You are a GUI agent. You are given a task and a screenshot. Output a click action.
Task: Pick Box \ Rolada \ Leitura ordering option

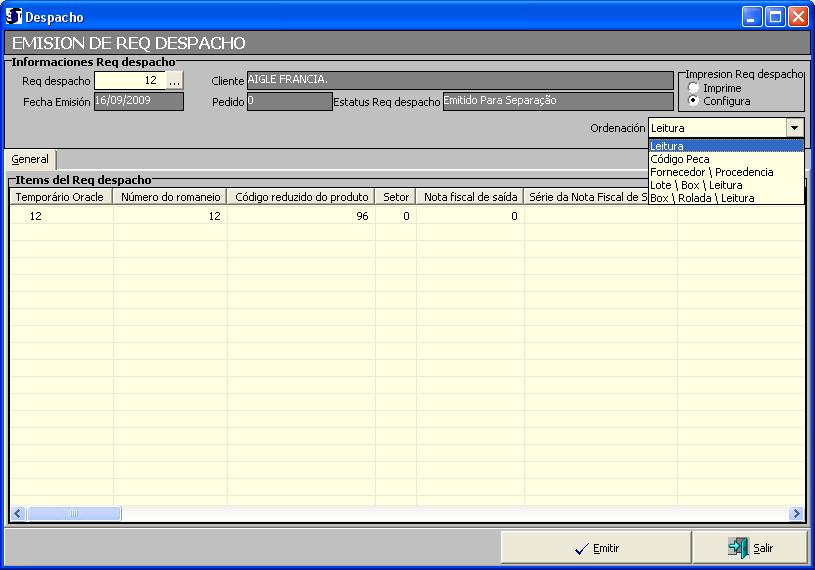[x=702, y=198]
